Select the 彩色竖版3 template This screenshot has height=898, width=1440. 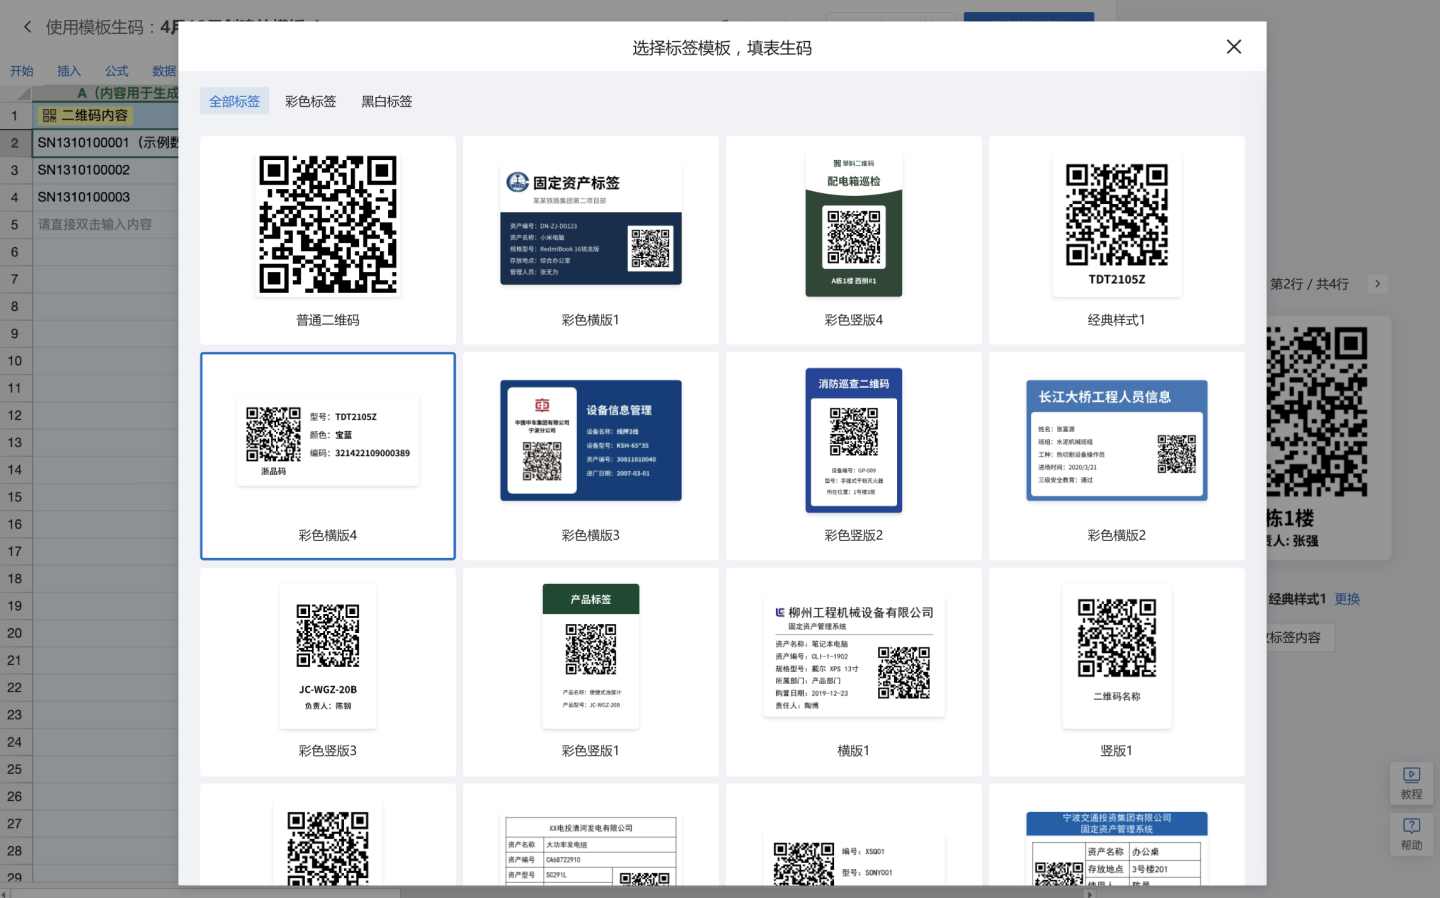pyautogui.click(x=328, y=672)
